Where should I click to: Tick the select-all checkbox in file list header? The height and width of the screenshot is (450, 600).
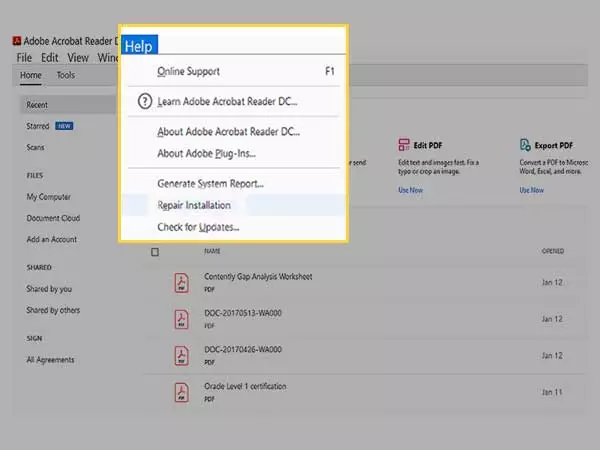[155, 252]
